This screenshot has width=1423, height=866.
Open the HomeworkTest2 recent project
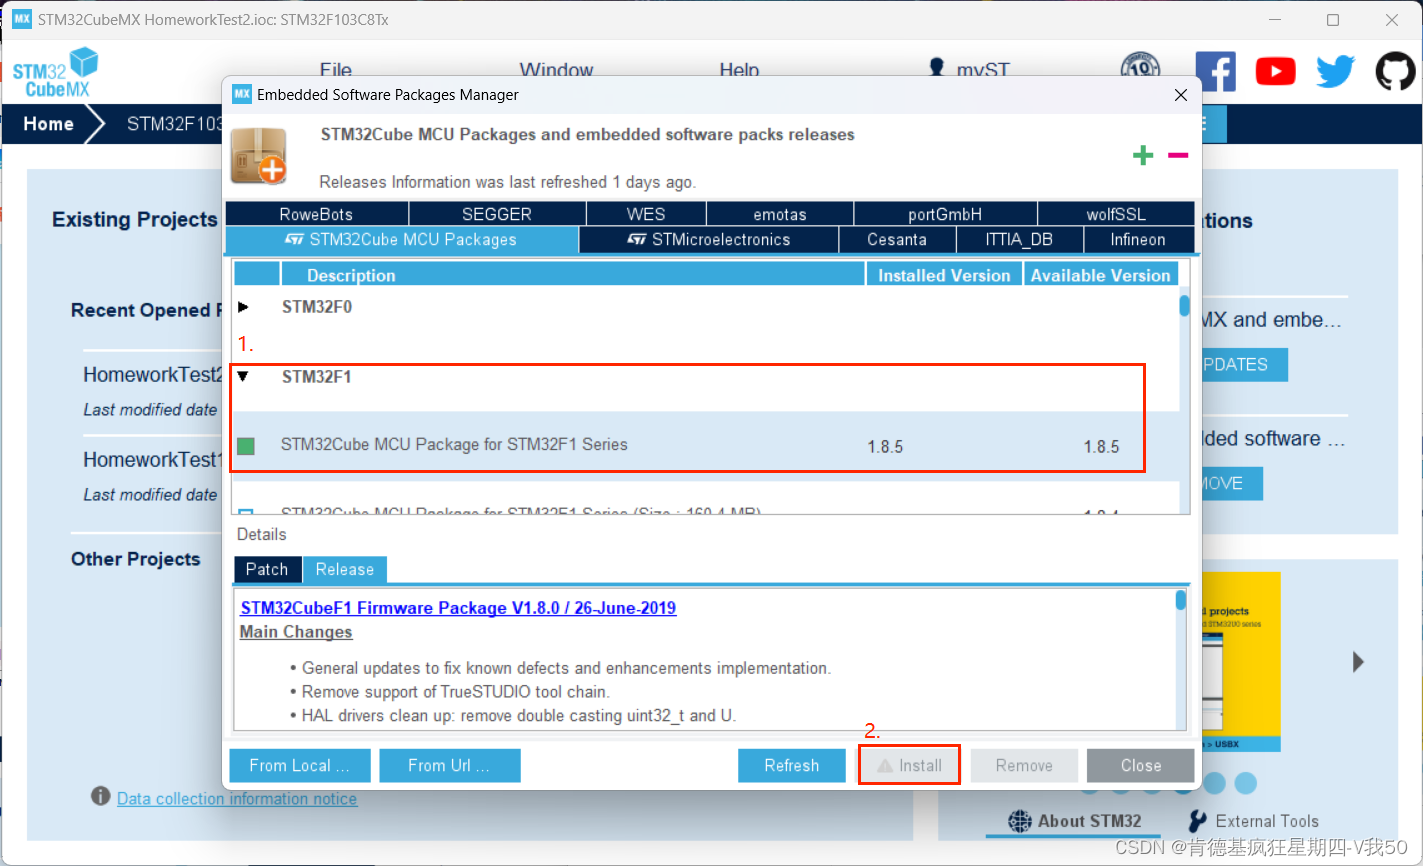(x=152, y=375)
